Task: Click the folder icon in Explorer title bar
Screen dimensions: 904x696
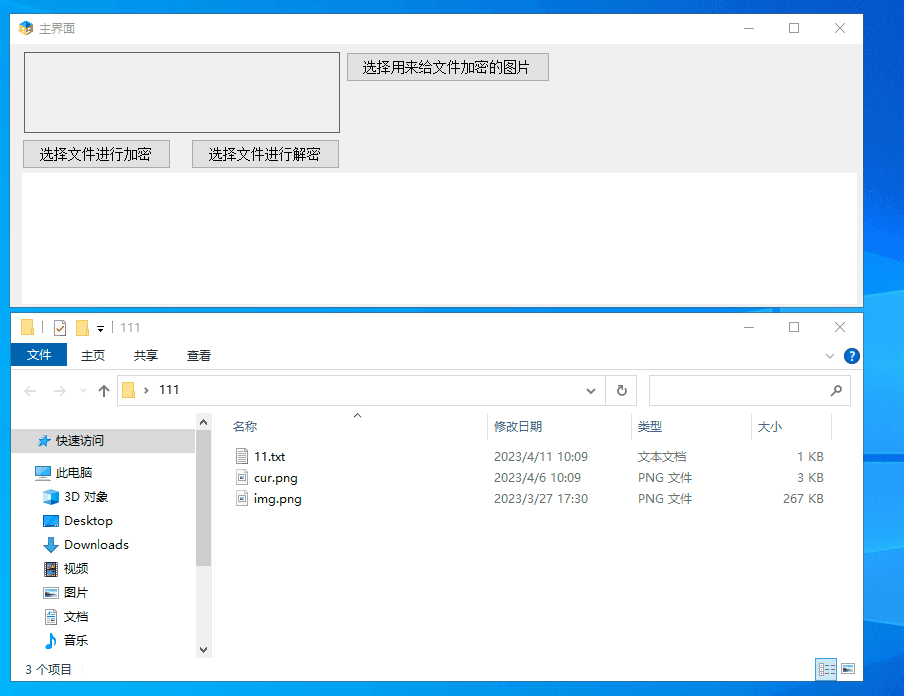Action: coord(27,328)
